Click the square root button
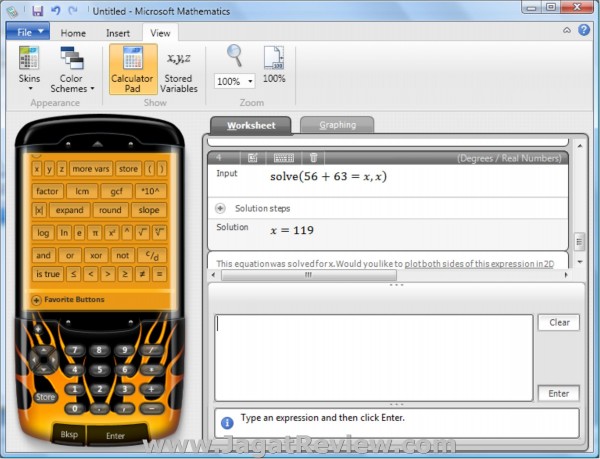This screenshot has height=459, width=600. tap(142, 233)
